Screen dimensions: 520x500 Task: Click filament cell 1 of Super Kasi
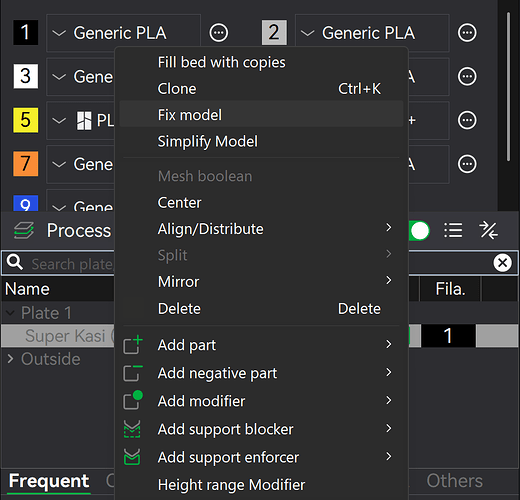[x=448, y=336]
